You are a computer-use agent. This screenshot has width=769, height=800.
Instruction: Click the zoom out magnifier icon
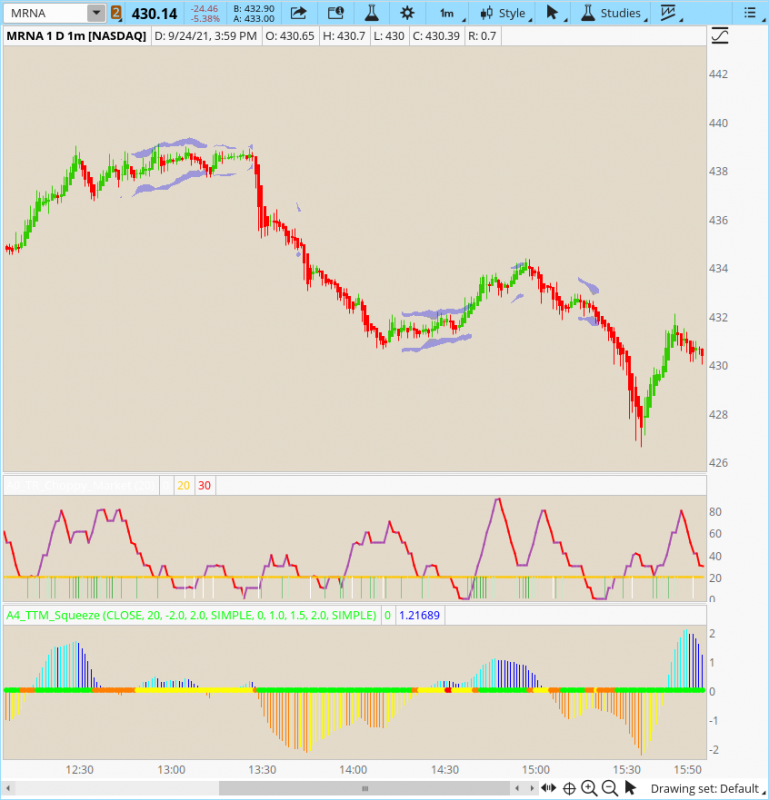click(x=609, y=788)
